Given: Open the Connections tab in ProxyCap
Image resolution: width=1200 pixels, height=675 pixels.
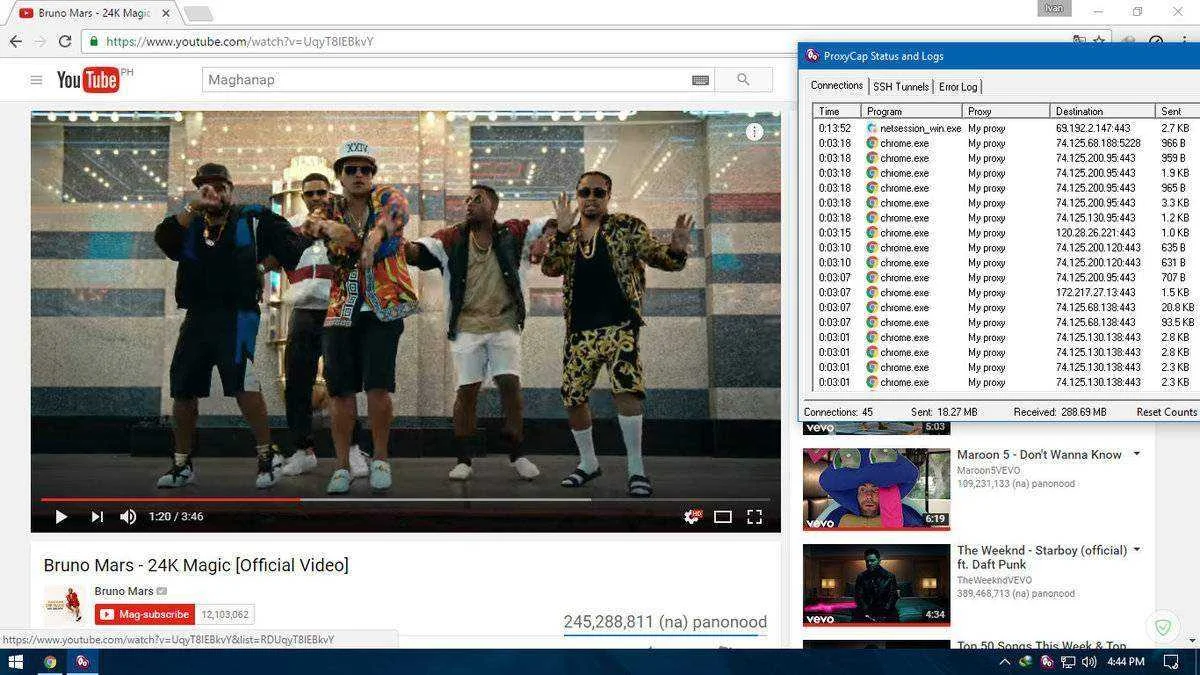Looking at the screenshot, I should pyautogui.click(x=837, y=85).
